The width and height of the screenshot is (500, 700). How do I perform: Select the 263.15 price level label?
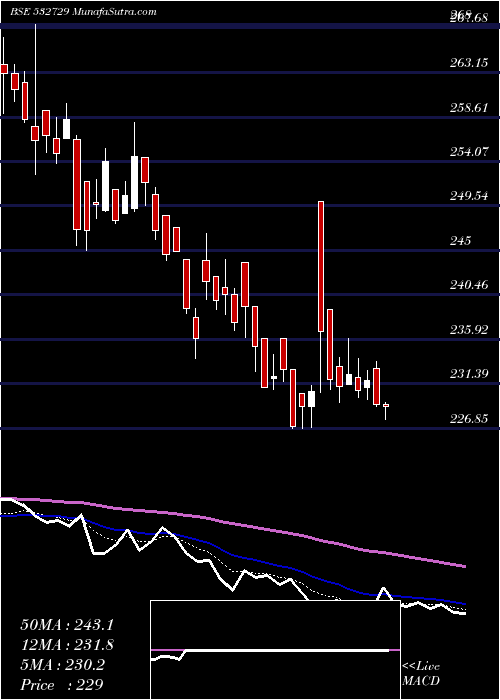click(x=469, y=63)
